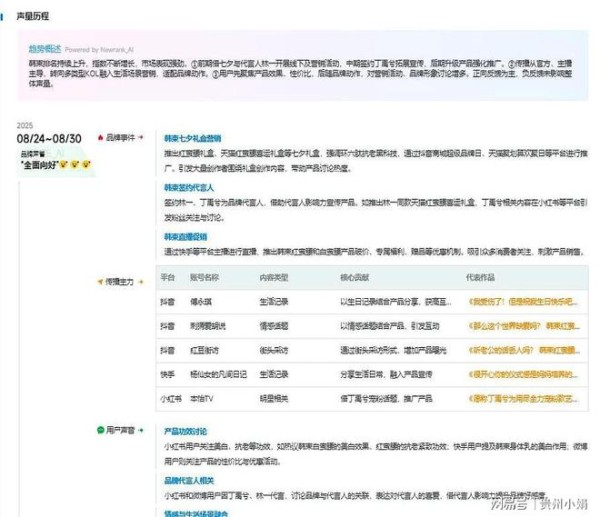The image size is (600, 517).
Task: Click the green chat bubble icon beside 用户声音
Action: [100, 430]
